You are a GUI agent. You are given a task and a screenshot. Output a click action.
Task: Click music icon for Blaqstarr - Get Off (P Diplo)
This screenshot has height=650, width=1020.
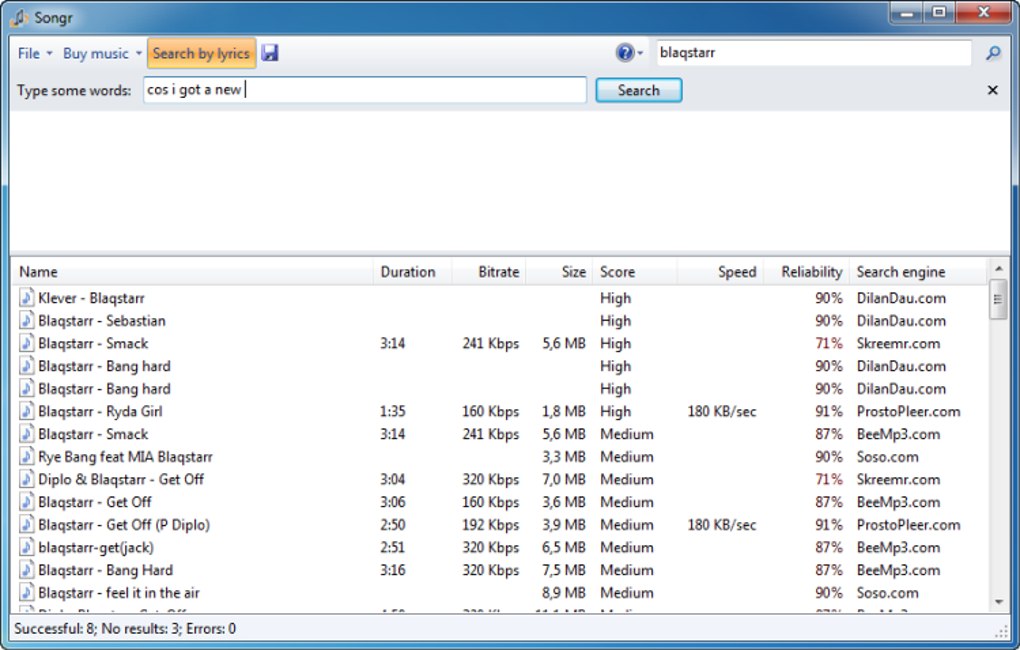(x=27, y=524)
